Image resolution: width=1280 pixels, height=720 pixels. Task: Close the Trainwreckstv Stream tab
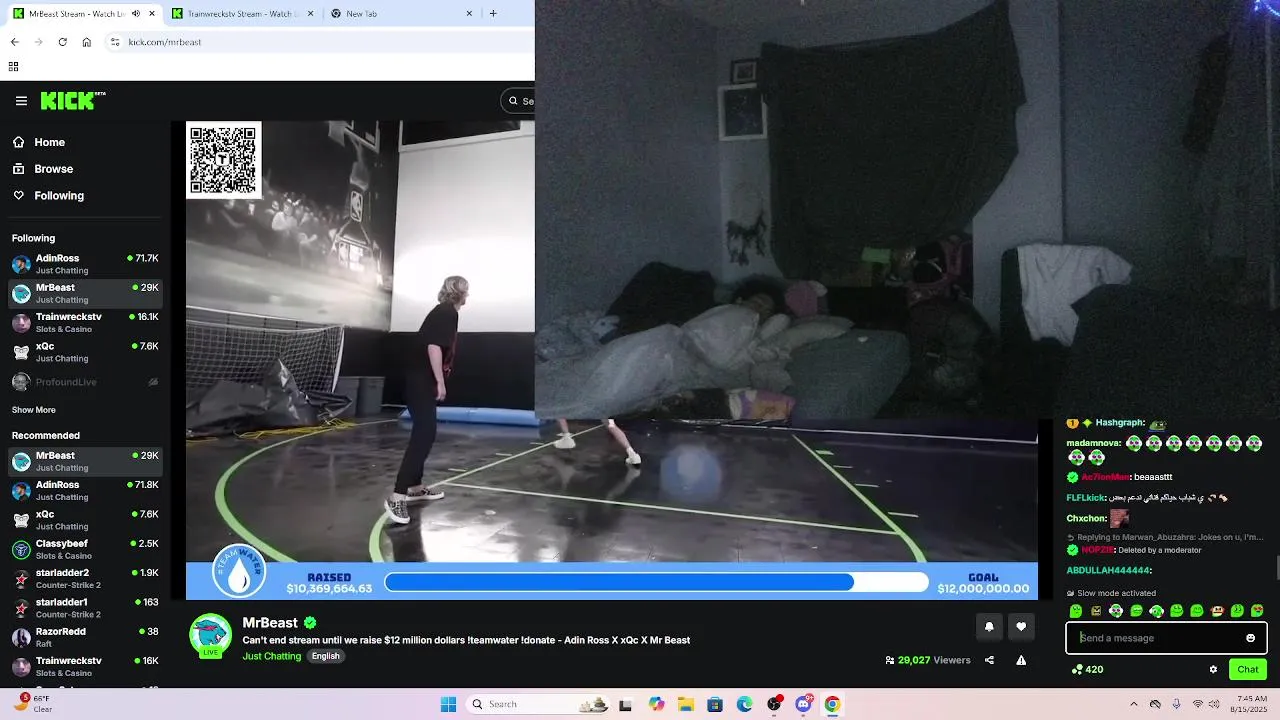click(x=310, y=14)
